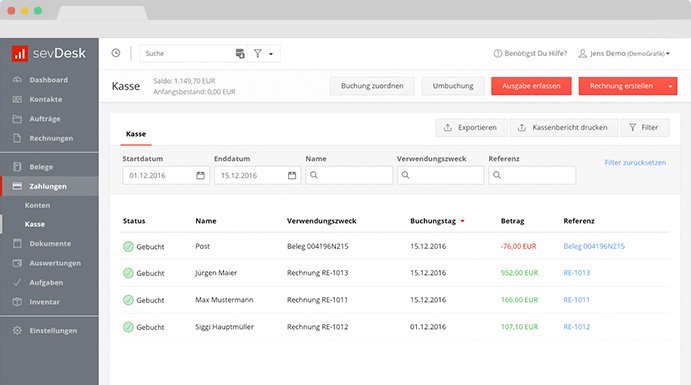The width and height of the screenshot is (691, 385).
Task: Open Inventar in the sidebar
Action: click(45, 302)
